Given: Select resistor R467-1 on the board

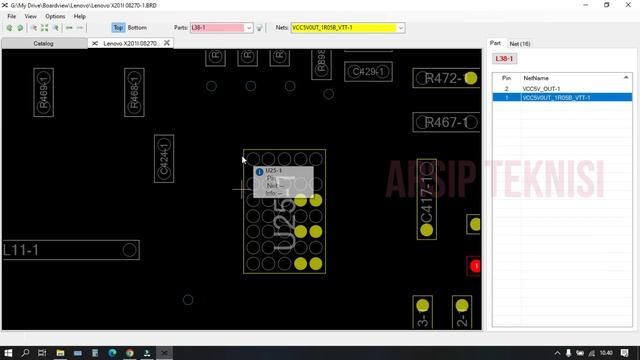Looking at the screenshot, I should [447, 122].
